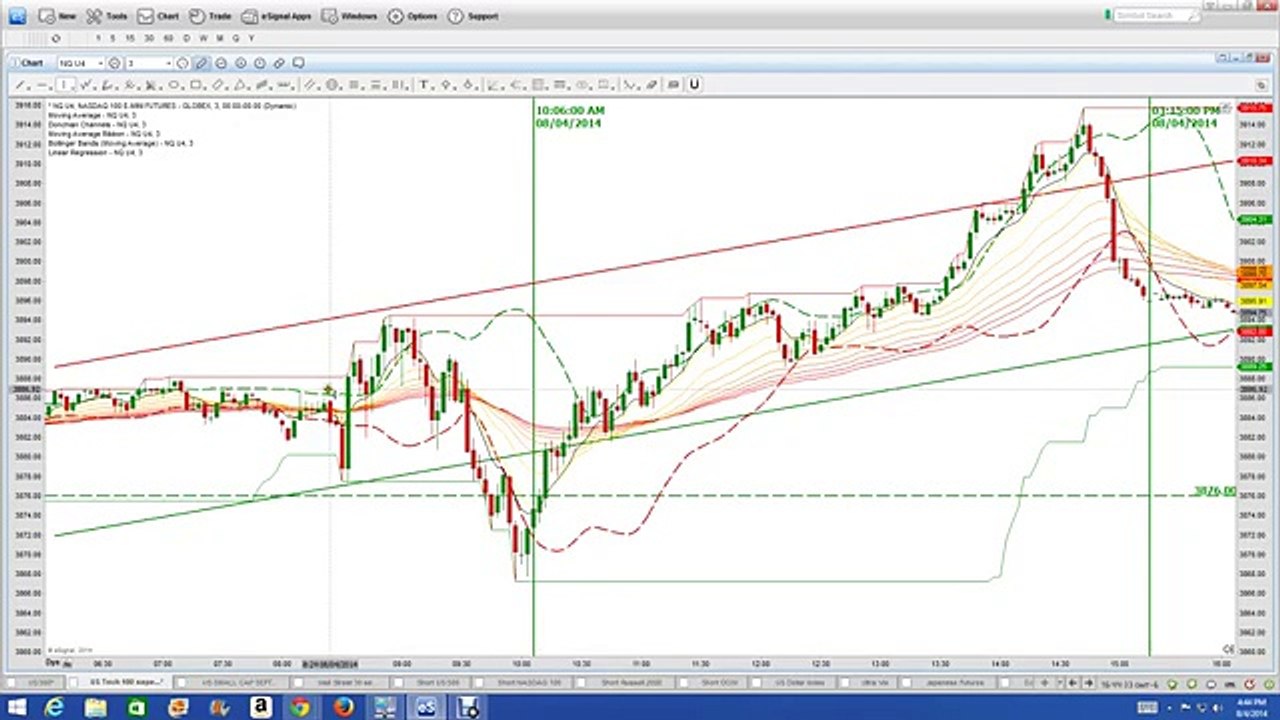The height and width of the screenshot is (720, 1280).
Task: Click the refresh icon below New menu
Action: [x=56, y=38]
